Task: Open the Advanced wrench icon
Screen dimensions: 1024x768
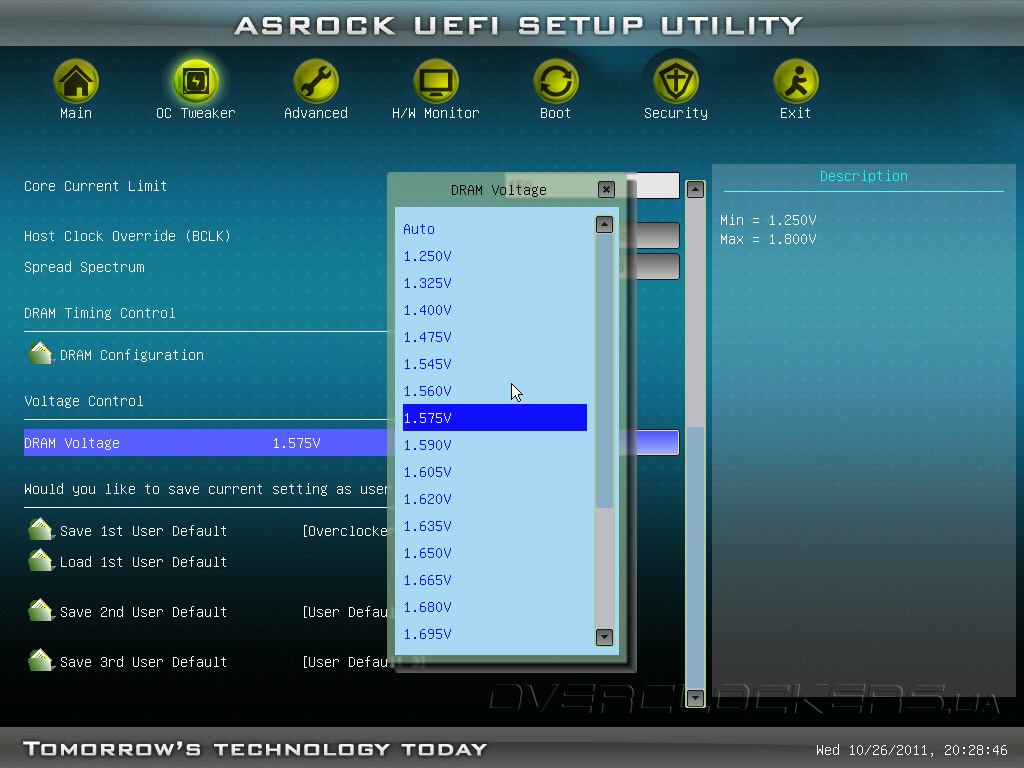Action: pos(315,81)
